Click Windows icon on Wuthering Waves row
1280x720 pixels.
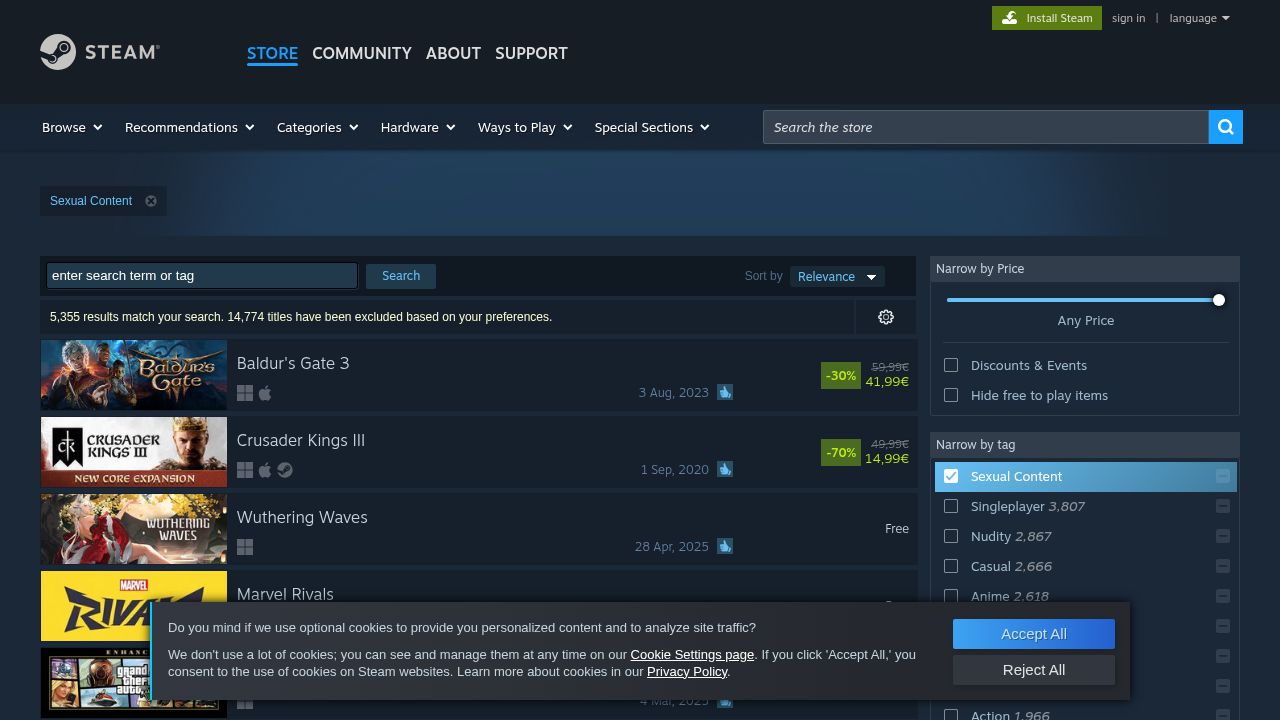tap(245, 547)
